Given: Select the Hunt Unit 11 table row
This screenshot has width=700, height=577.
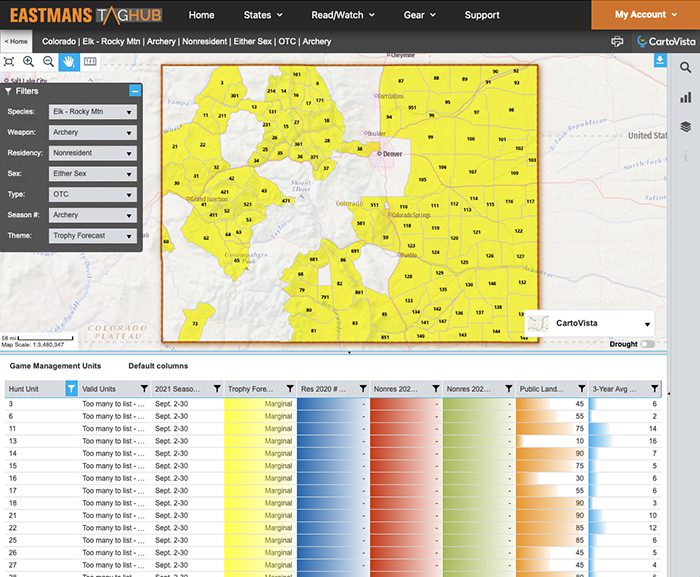Looking at the screenshot, I should 333,429.
